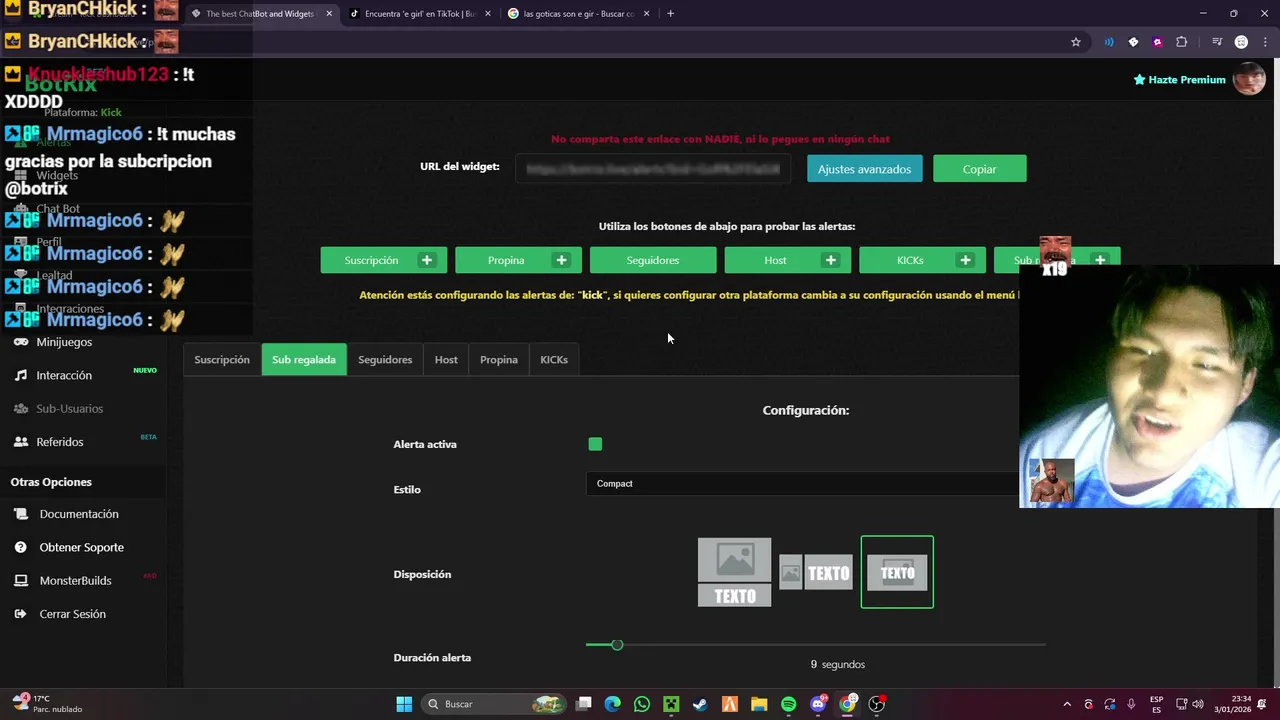This screenshot has height=720, width=1280.
Task: Switch to the Host alert tab
Action: coord(446,360)
